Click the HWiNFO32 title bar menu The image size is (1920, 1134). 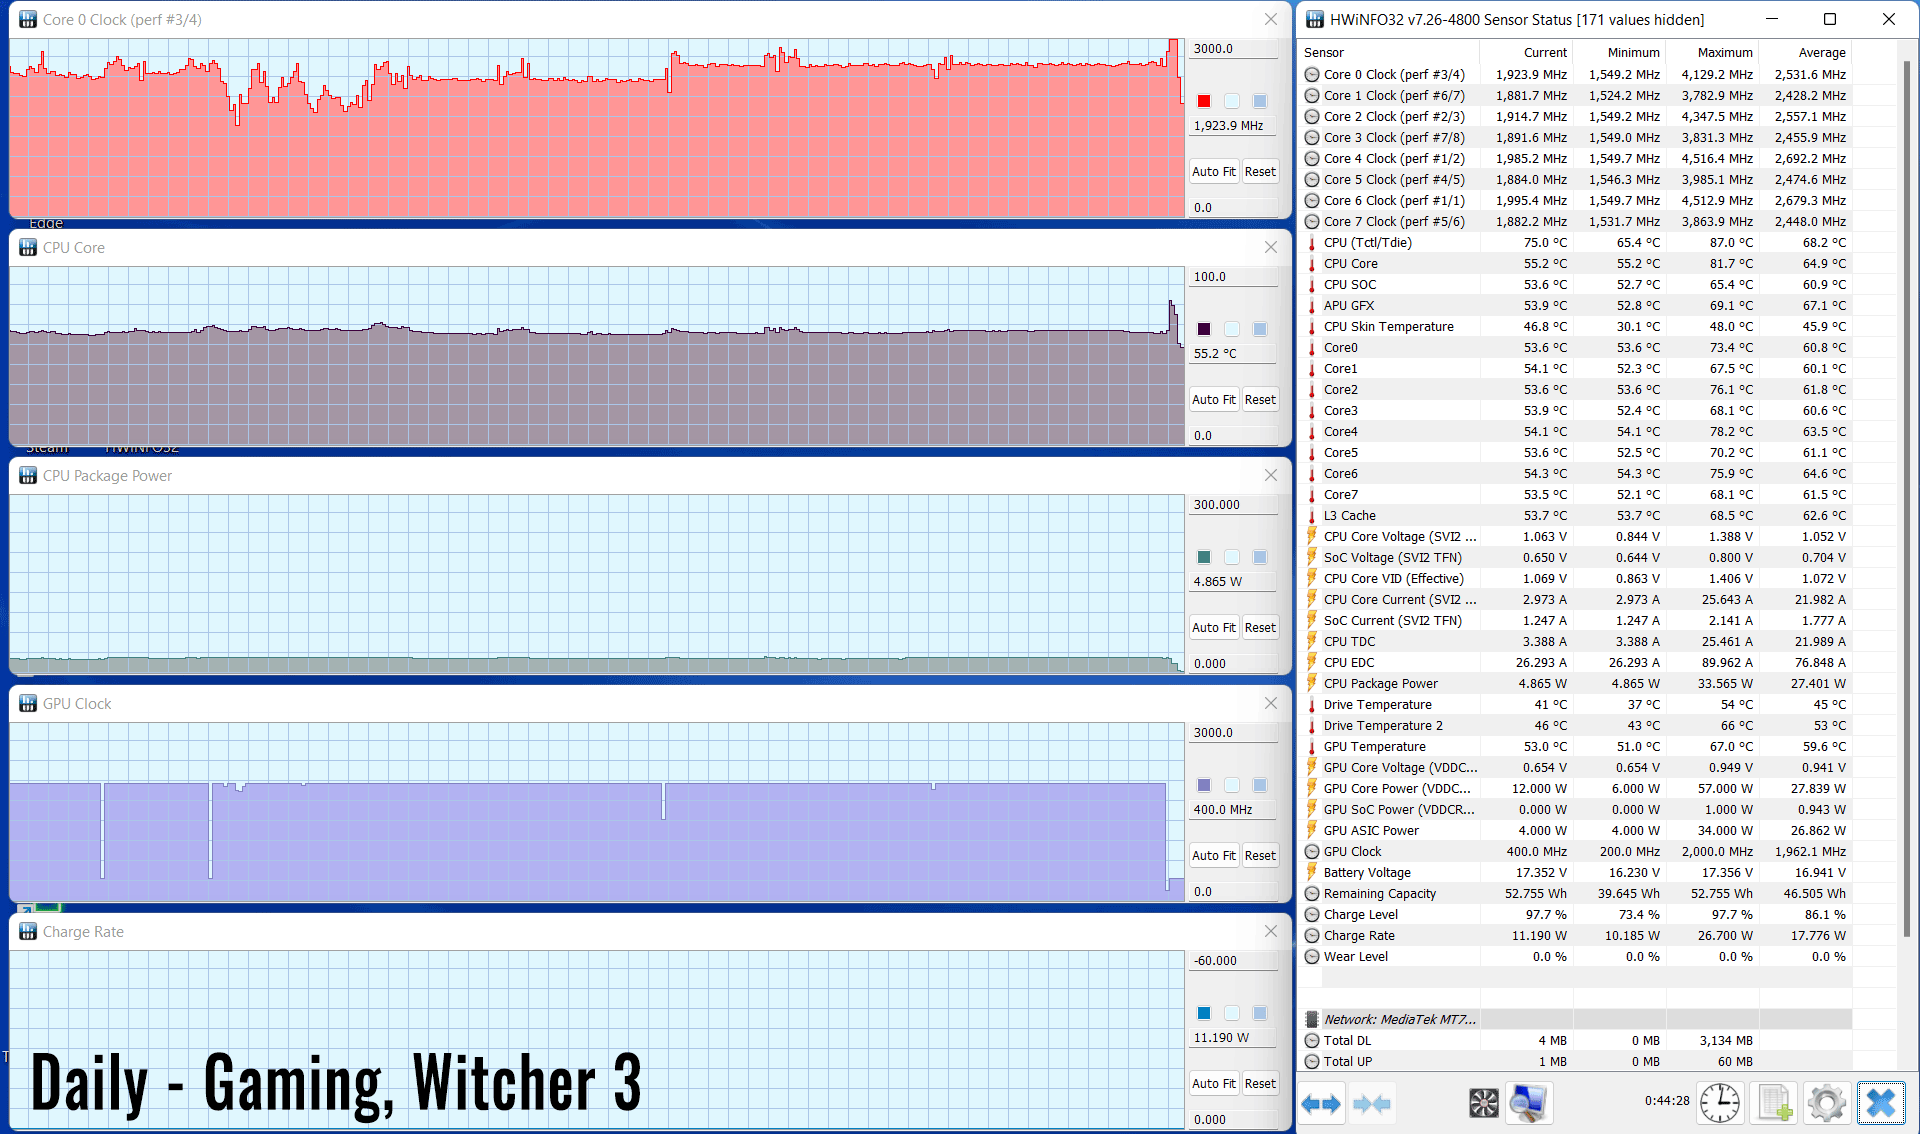(x=1314, y=19)
